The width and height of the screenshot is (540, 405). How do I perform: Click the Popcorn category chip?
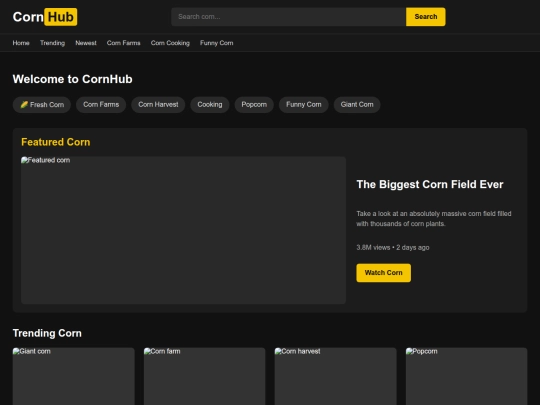(x=254, y=105)
